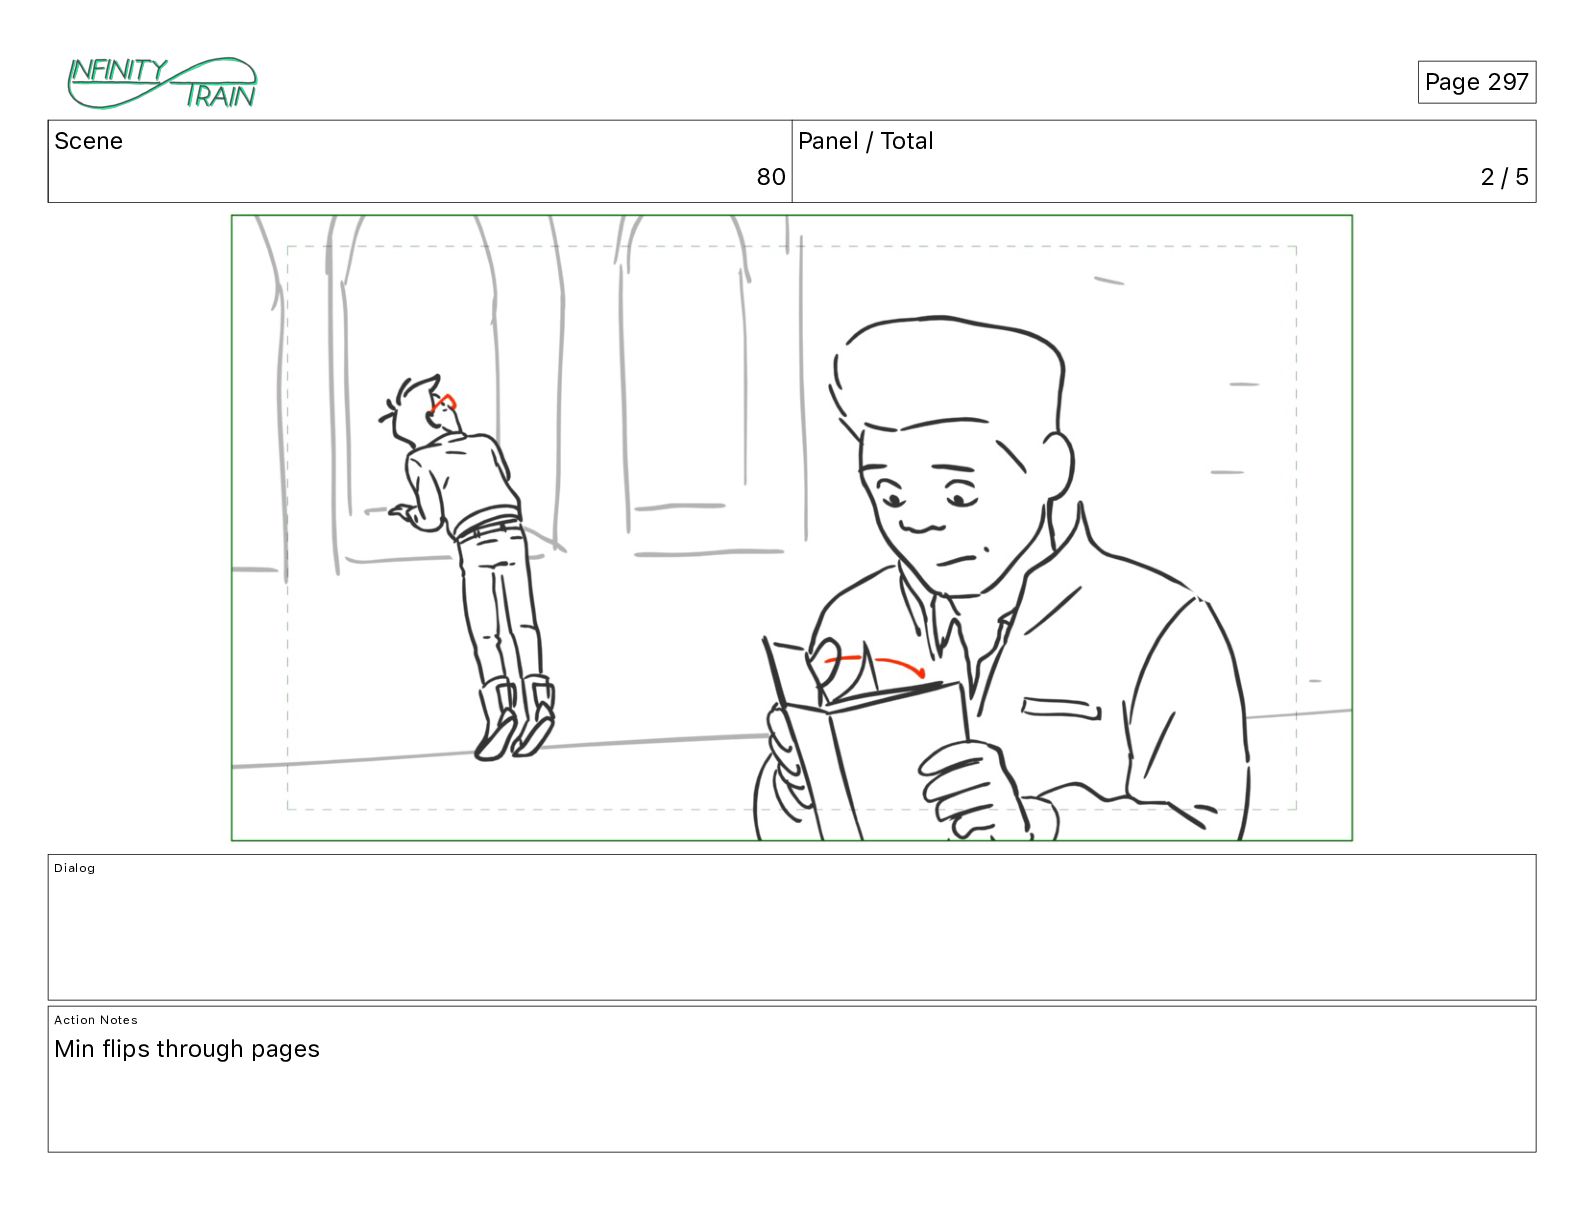The image size is (1584, 1224).
Task: Click the Infinity Train logo
Action: 162,83
